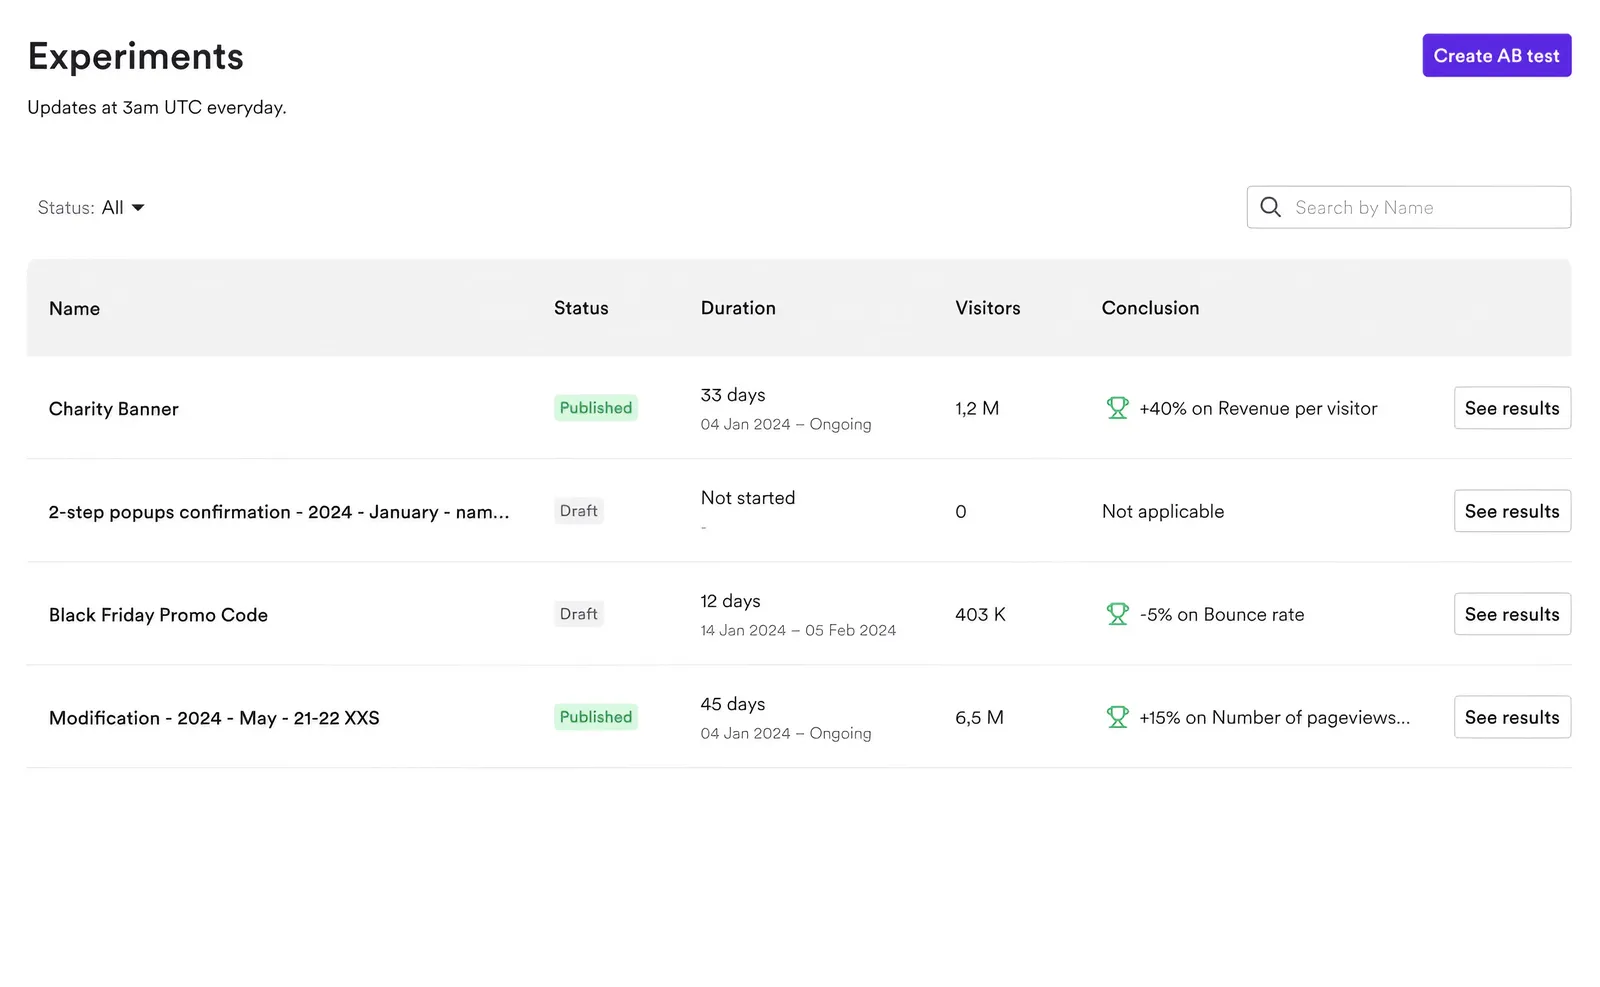This screenshot has height=987, width=1600.
Task: Click the 403 K visitors value
Action: 980,614
